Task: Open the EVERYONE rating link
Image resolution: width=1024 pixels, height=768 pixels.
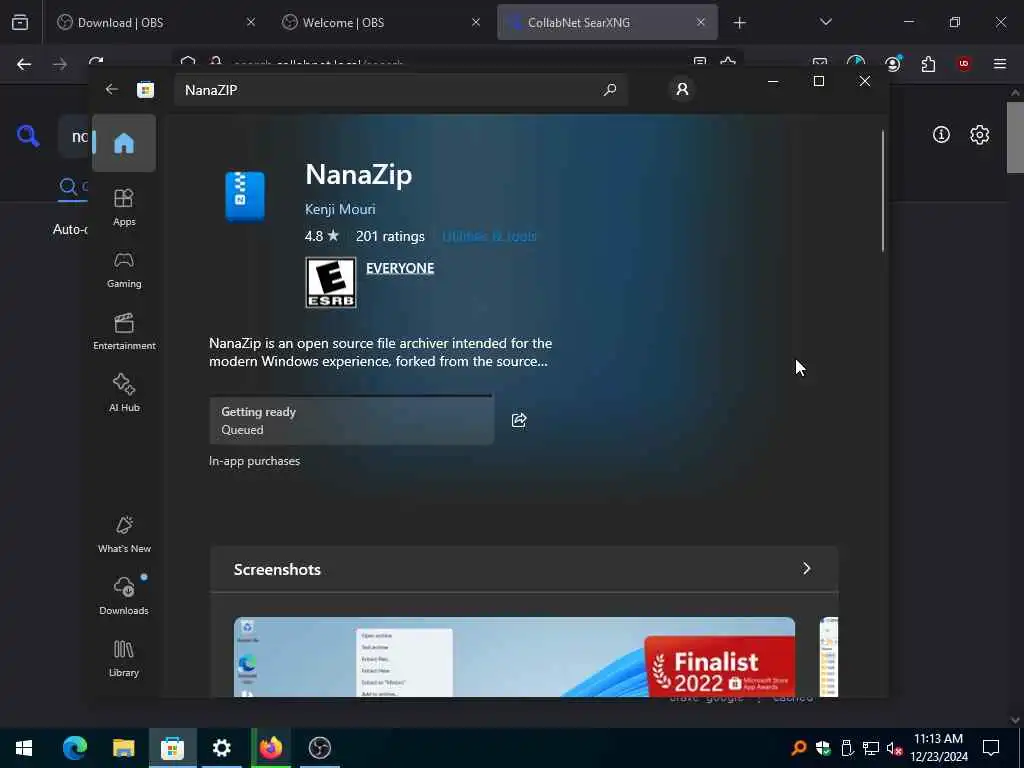Action: 400,268
